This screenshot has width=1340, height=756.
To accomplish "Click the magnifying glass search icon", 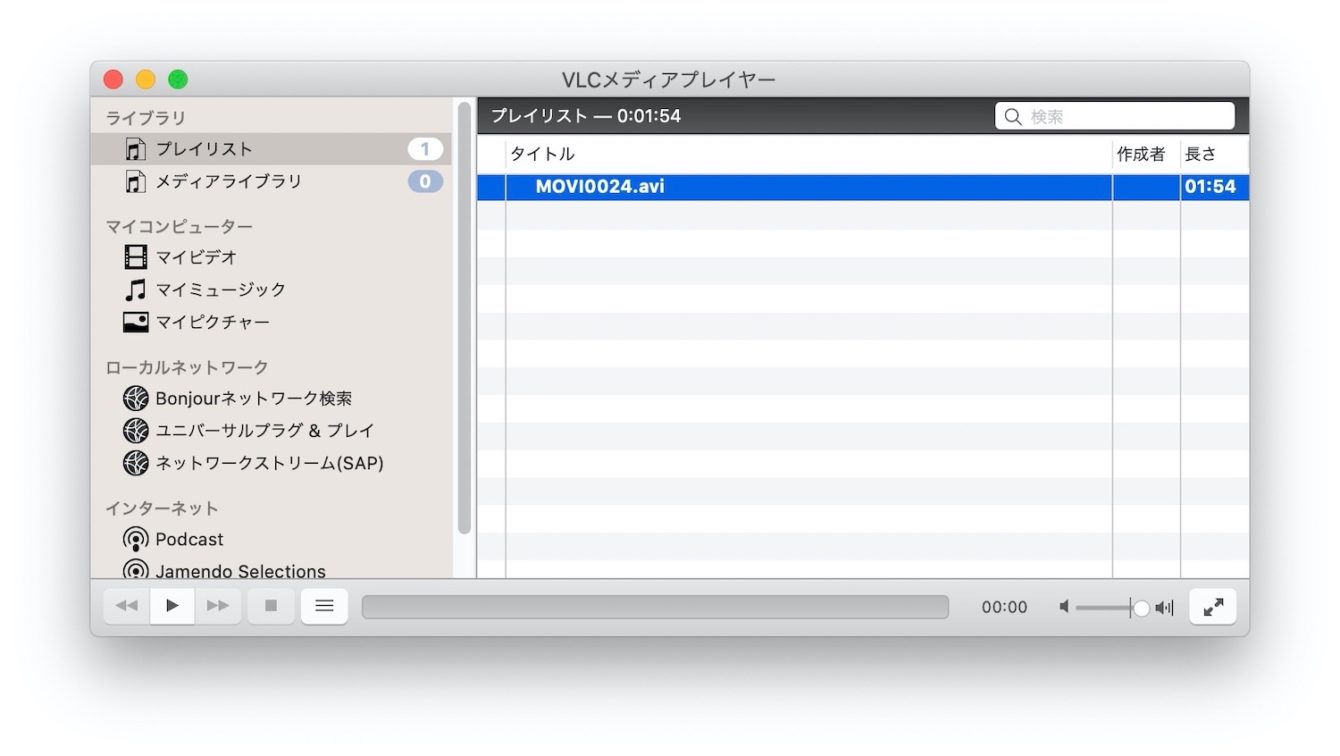I will pos(1013,117).
